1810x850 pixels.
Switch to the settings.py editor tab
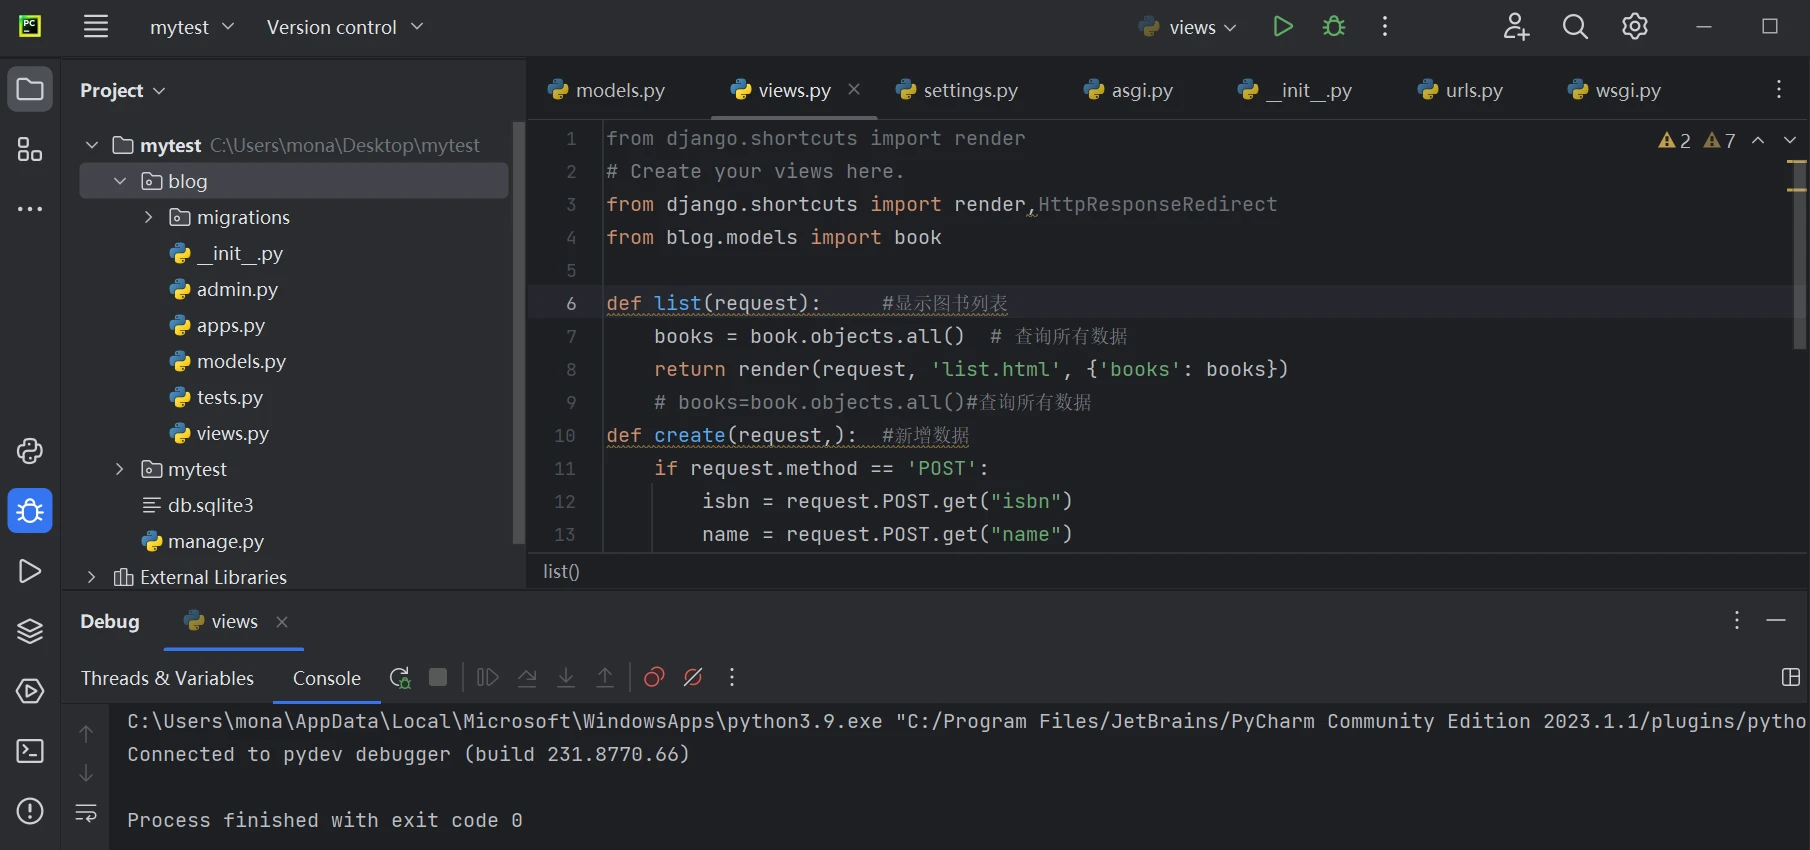[957, 90]
